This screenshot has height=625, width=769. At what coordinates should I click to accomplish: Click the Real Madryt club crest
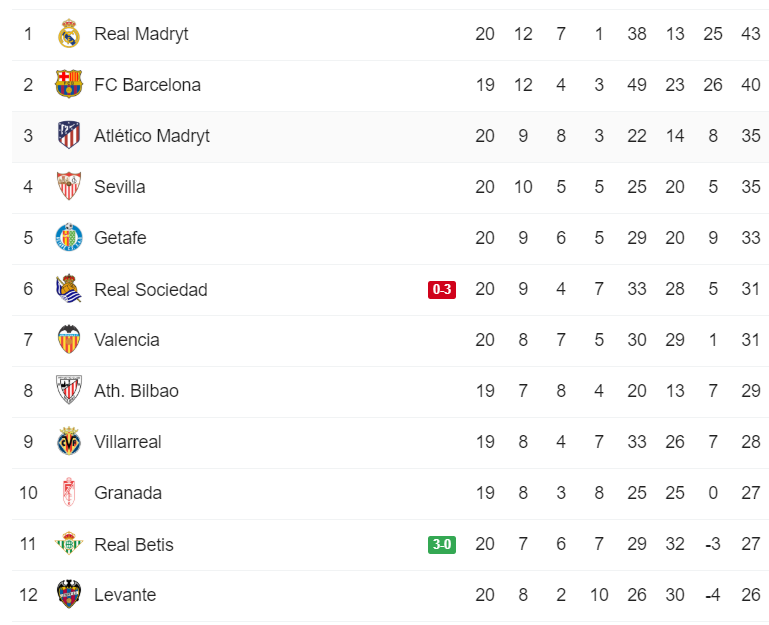click(68, 34)
